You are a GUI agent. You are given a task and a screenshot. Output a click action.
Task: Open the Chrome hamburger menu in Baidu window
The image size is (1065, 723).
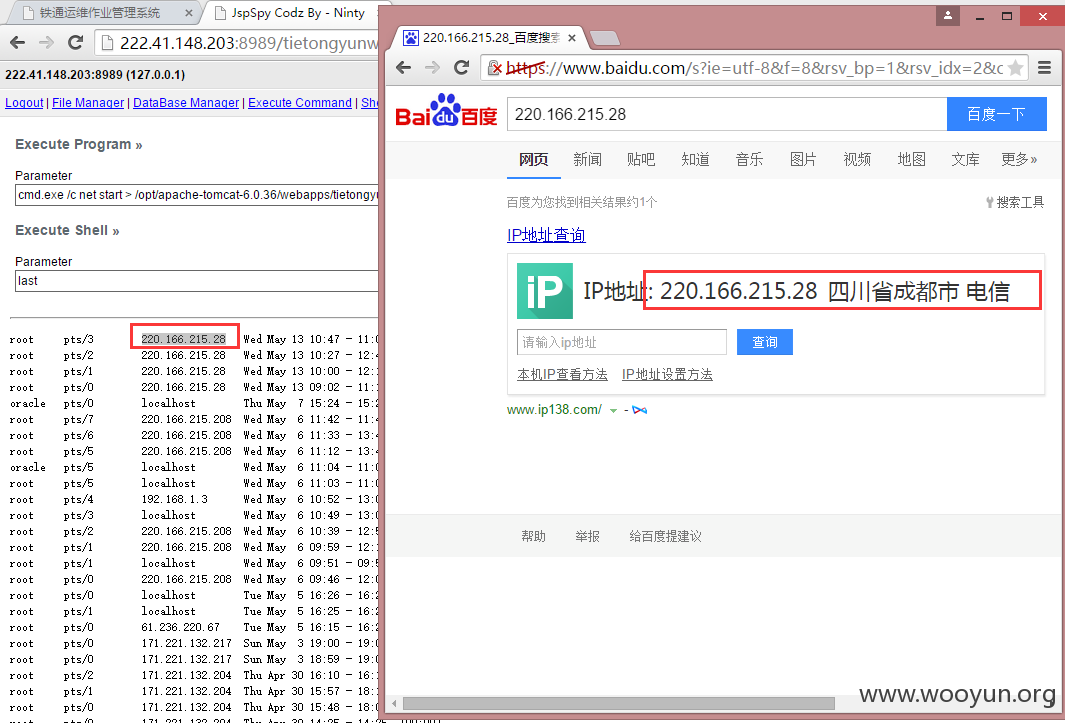click(1045, 67)
